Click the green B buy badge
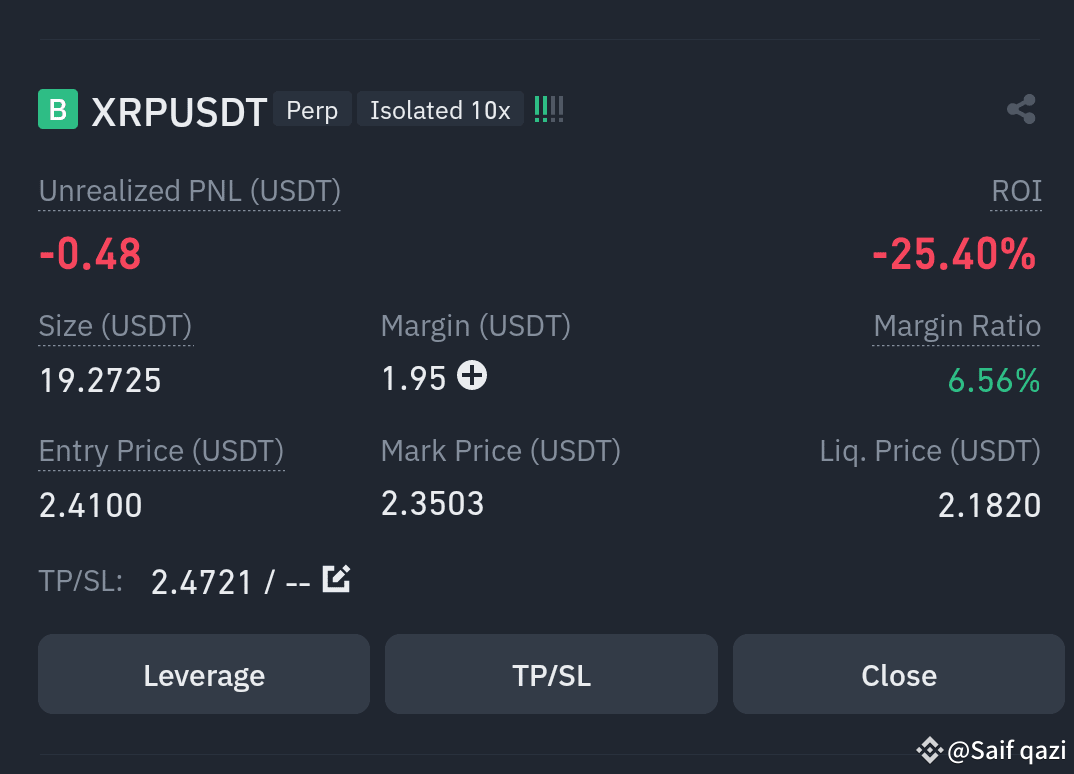 coord(58,110)
